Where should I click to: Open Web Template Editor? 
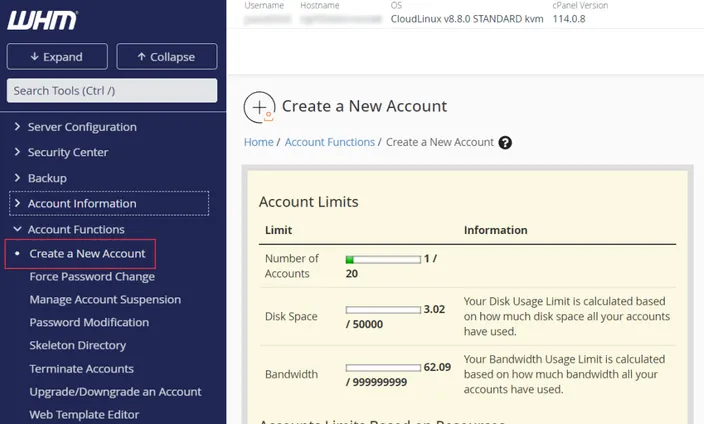click(84, 415)
